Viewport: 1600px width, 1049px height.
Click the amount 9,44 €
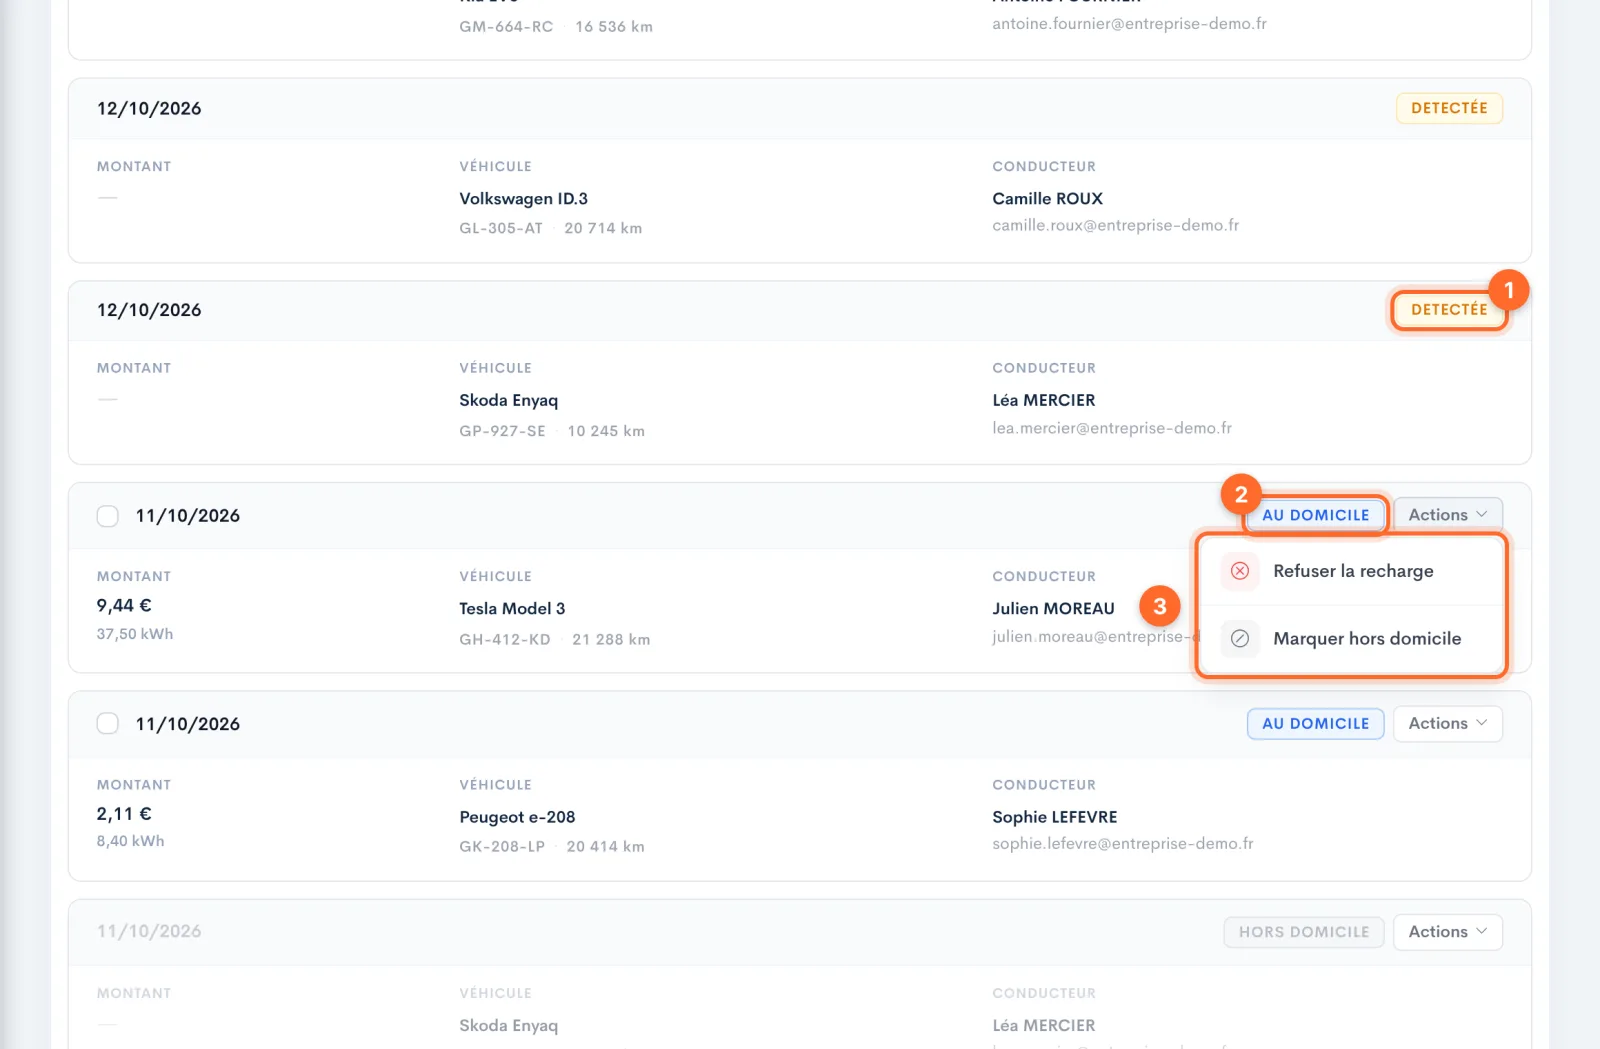(124, 606)
